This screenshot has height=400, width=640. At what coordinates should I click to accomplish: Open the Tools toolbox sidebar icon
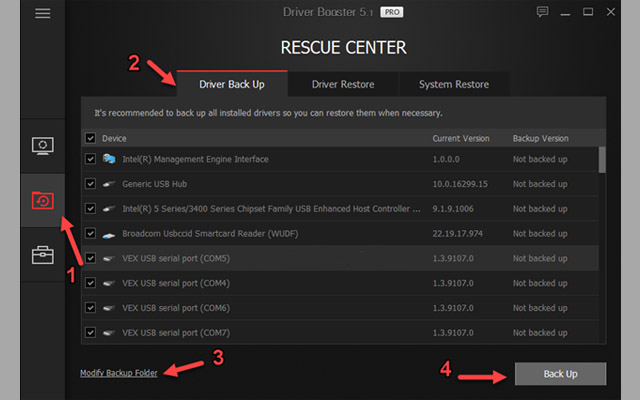[x=42, y=255]
